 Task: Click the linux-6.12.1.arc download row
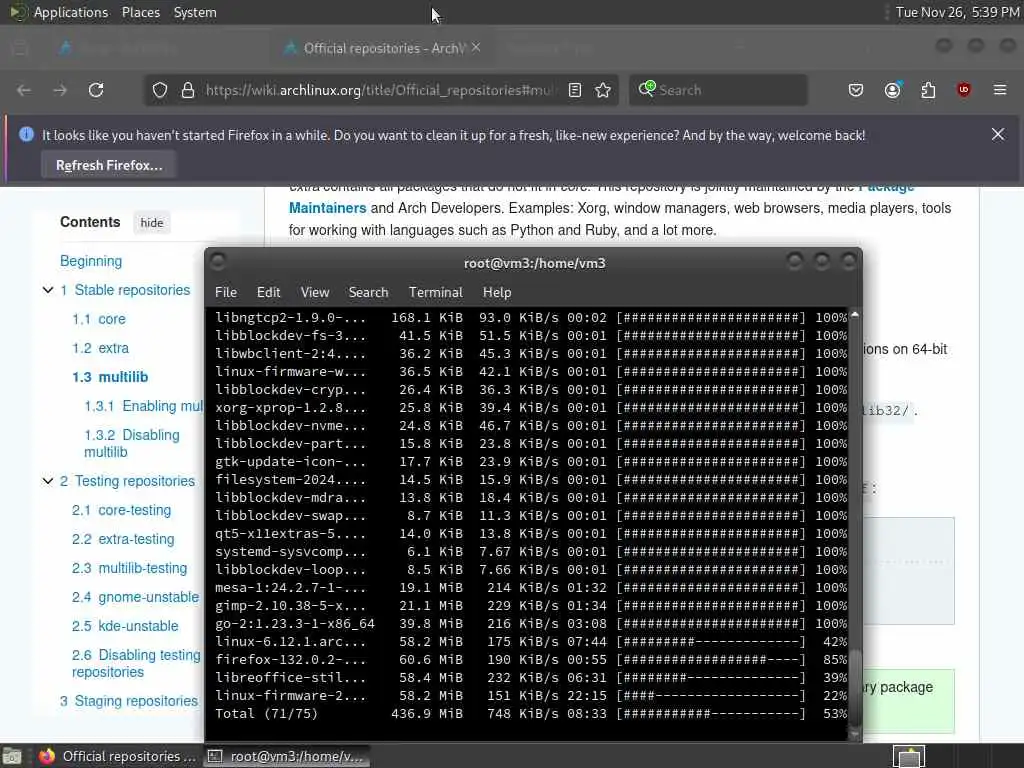(x=531, y=642)
